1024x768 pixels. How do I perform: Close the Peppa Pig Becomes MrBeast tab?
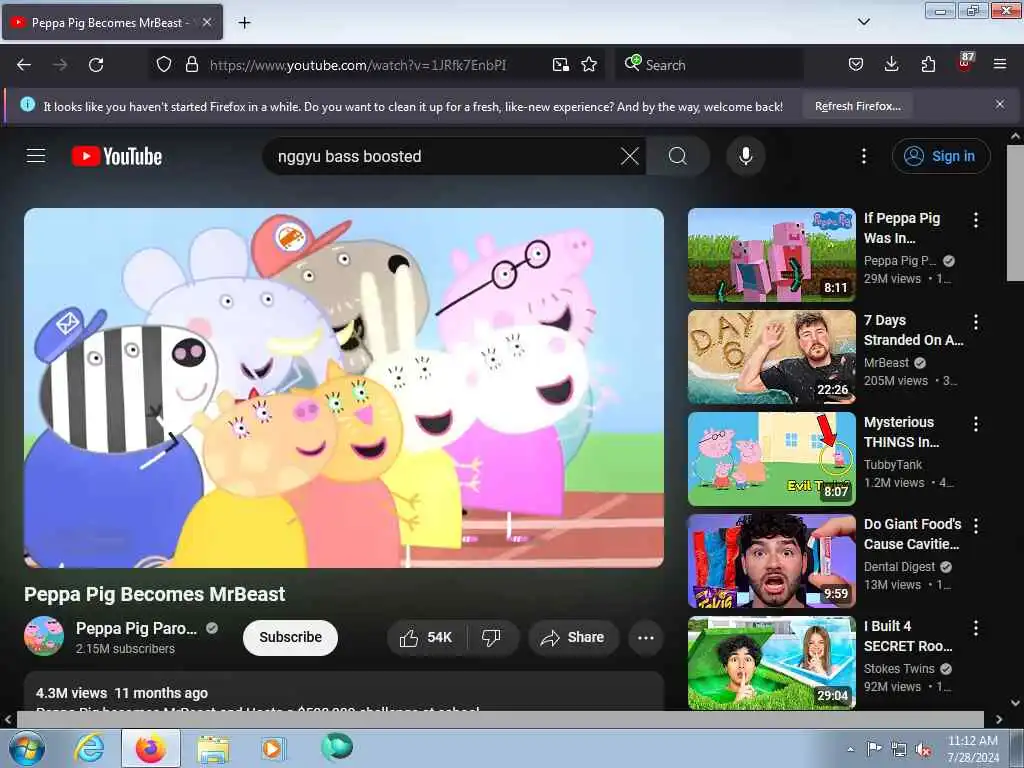206,22
